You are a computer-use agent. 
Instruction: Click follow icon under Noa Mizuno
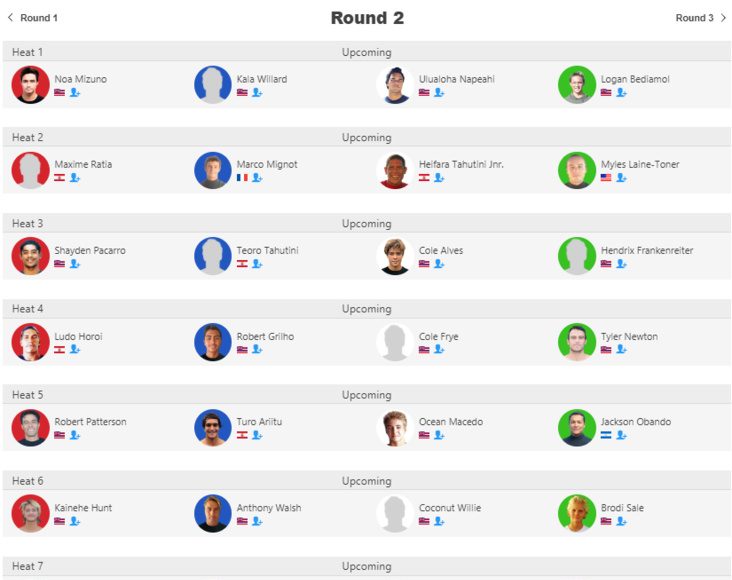click(x=75, y=92)
